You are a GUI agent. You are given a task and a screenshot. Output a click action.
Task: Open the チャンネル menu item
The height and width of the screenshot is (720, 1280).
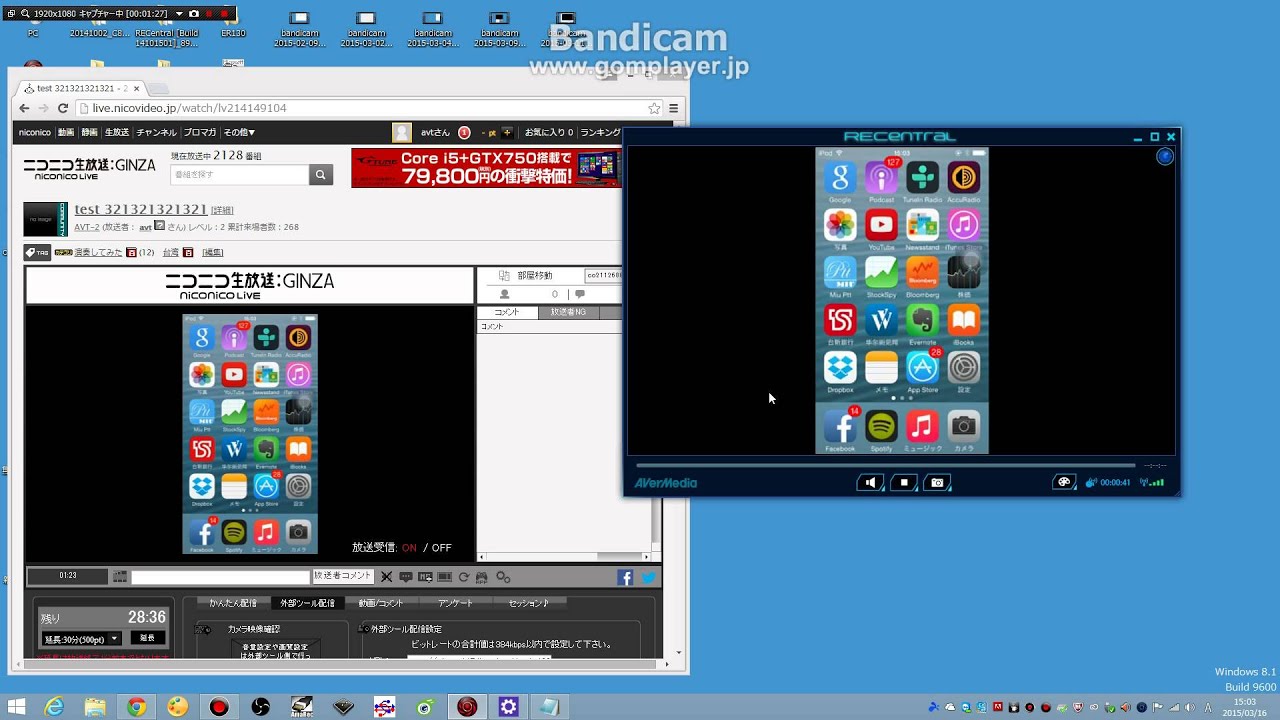tap(156, 132)
